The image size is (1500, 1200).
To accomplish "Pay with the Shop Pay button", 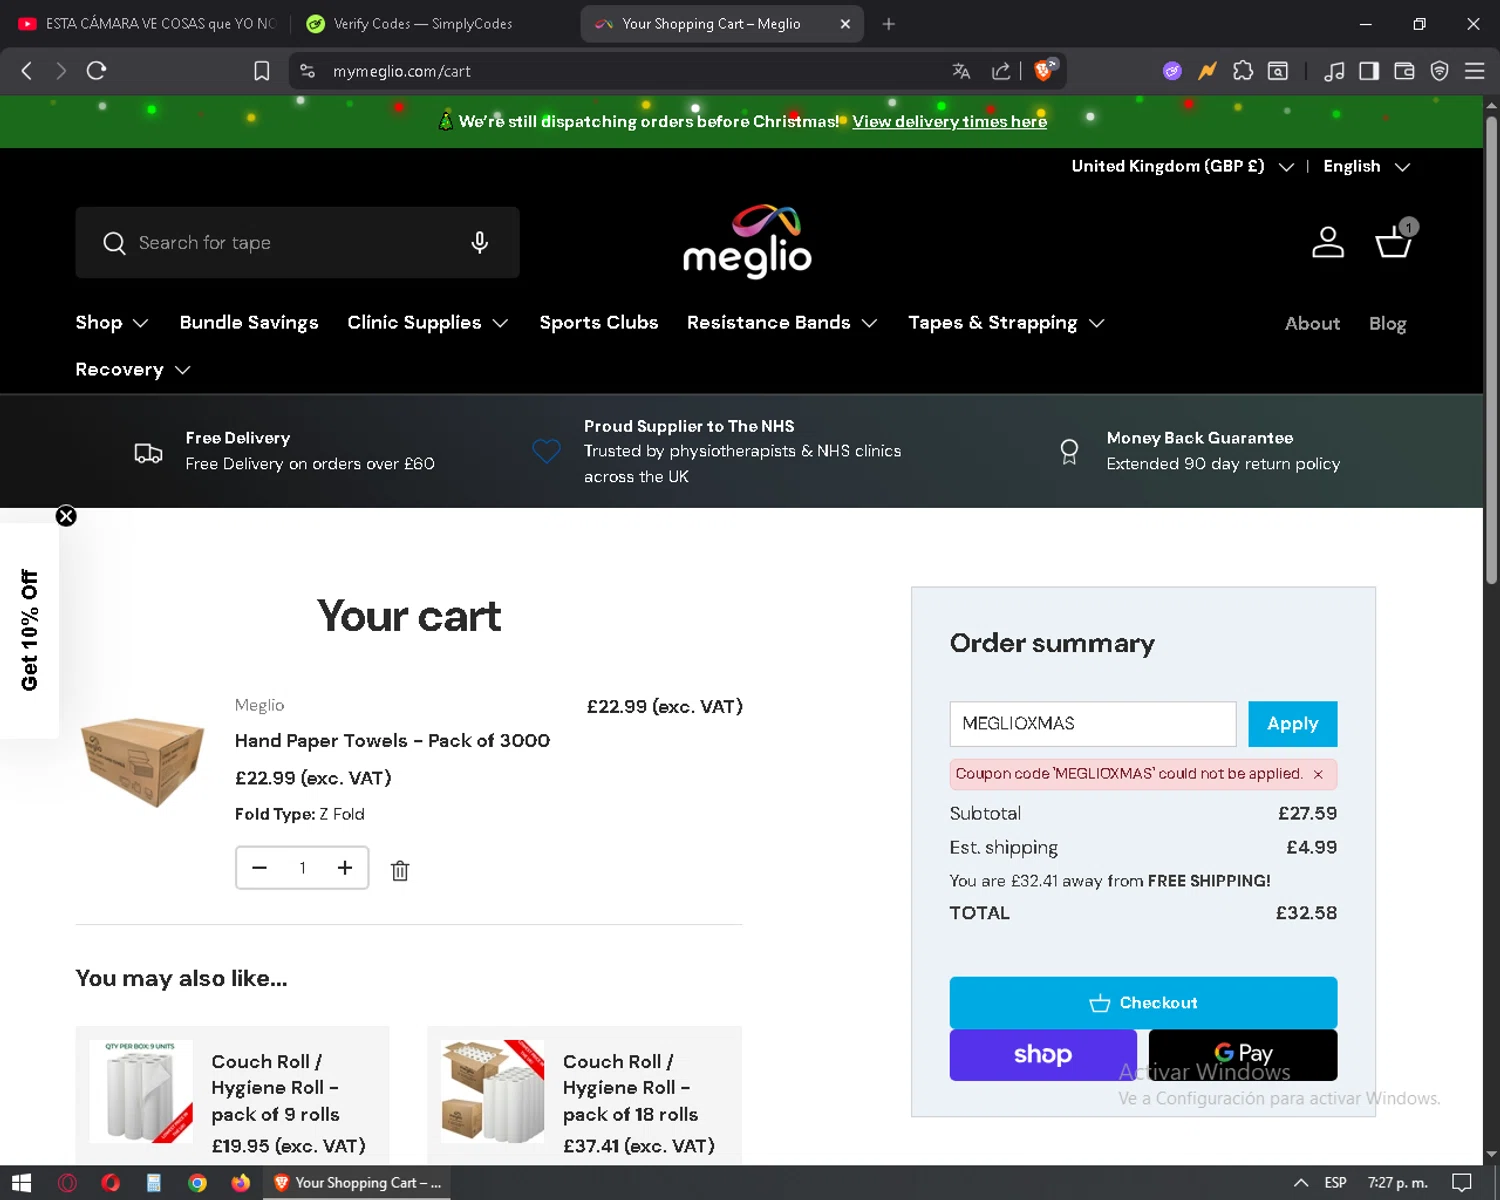I will pos(1043,1055).
